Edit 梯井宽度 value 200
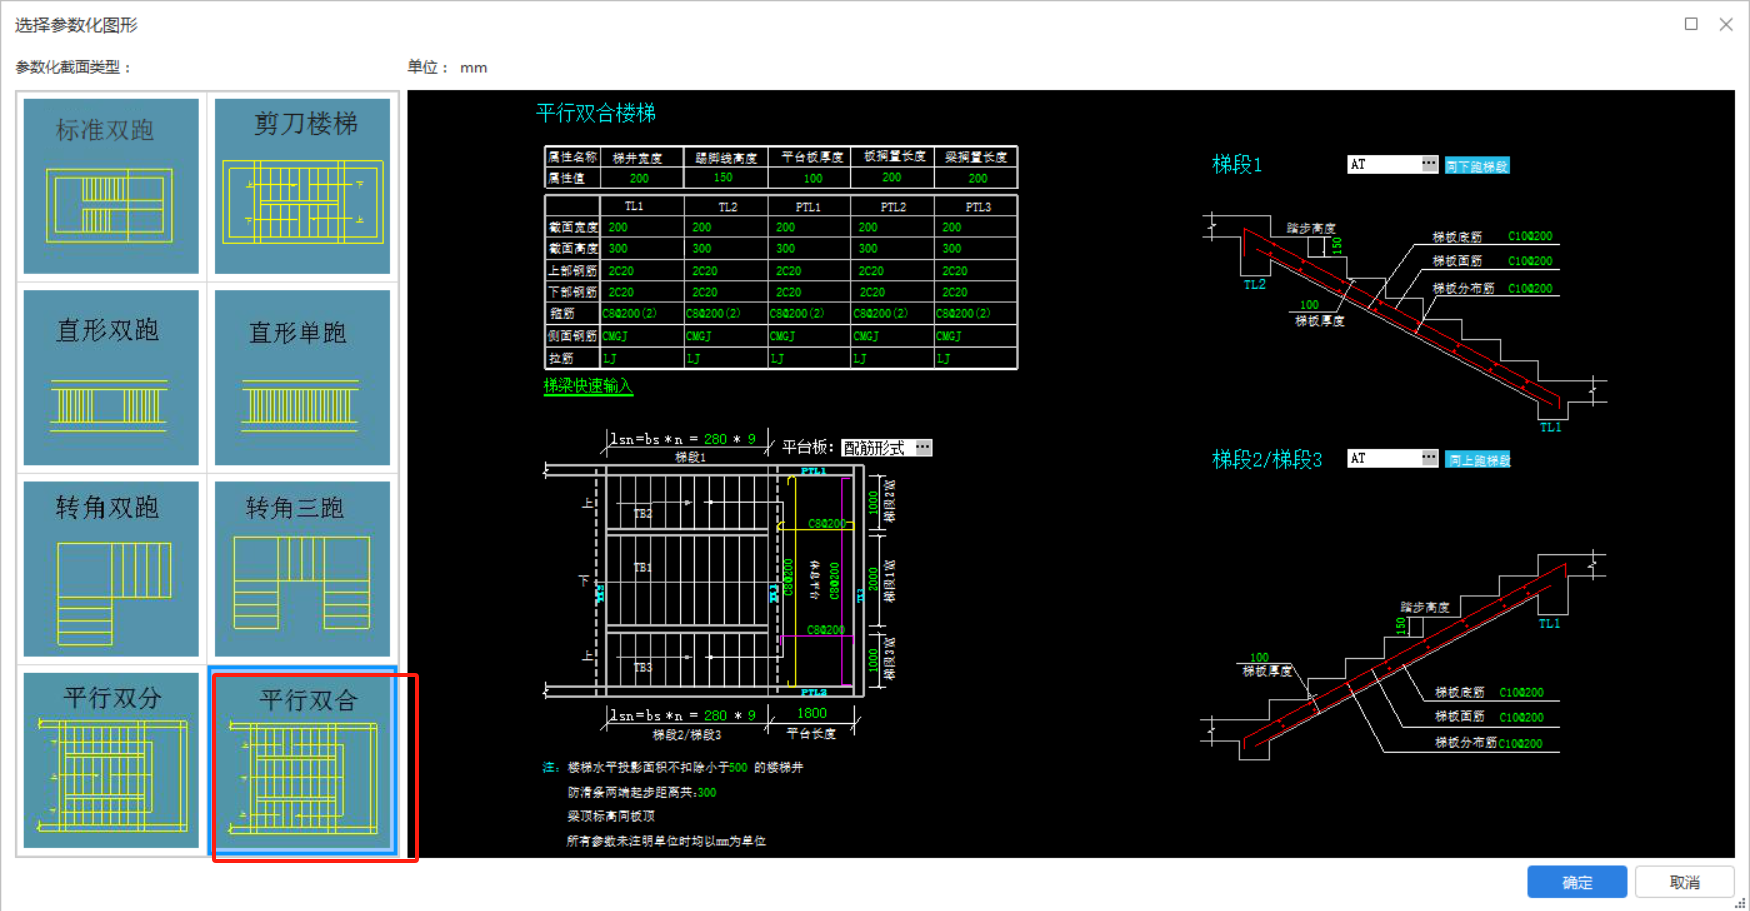Screen dimensions: 1750x911 tap(639, 179)
